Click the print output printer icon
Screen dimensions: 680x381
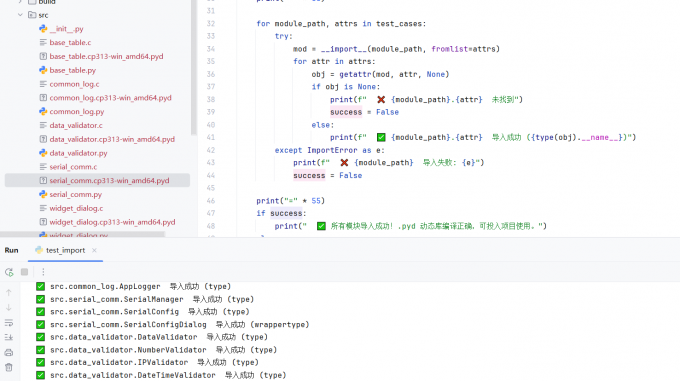(x=9, y=352)
